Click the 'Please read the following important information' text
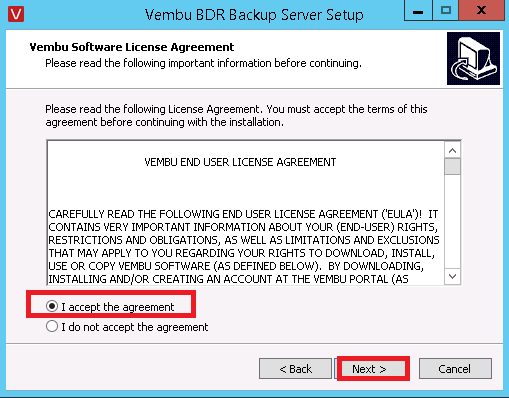 [203, 63]
